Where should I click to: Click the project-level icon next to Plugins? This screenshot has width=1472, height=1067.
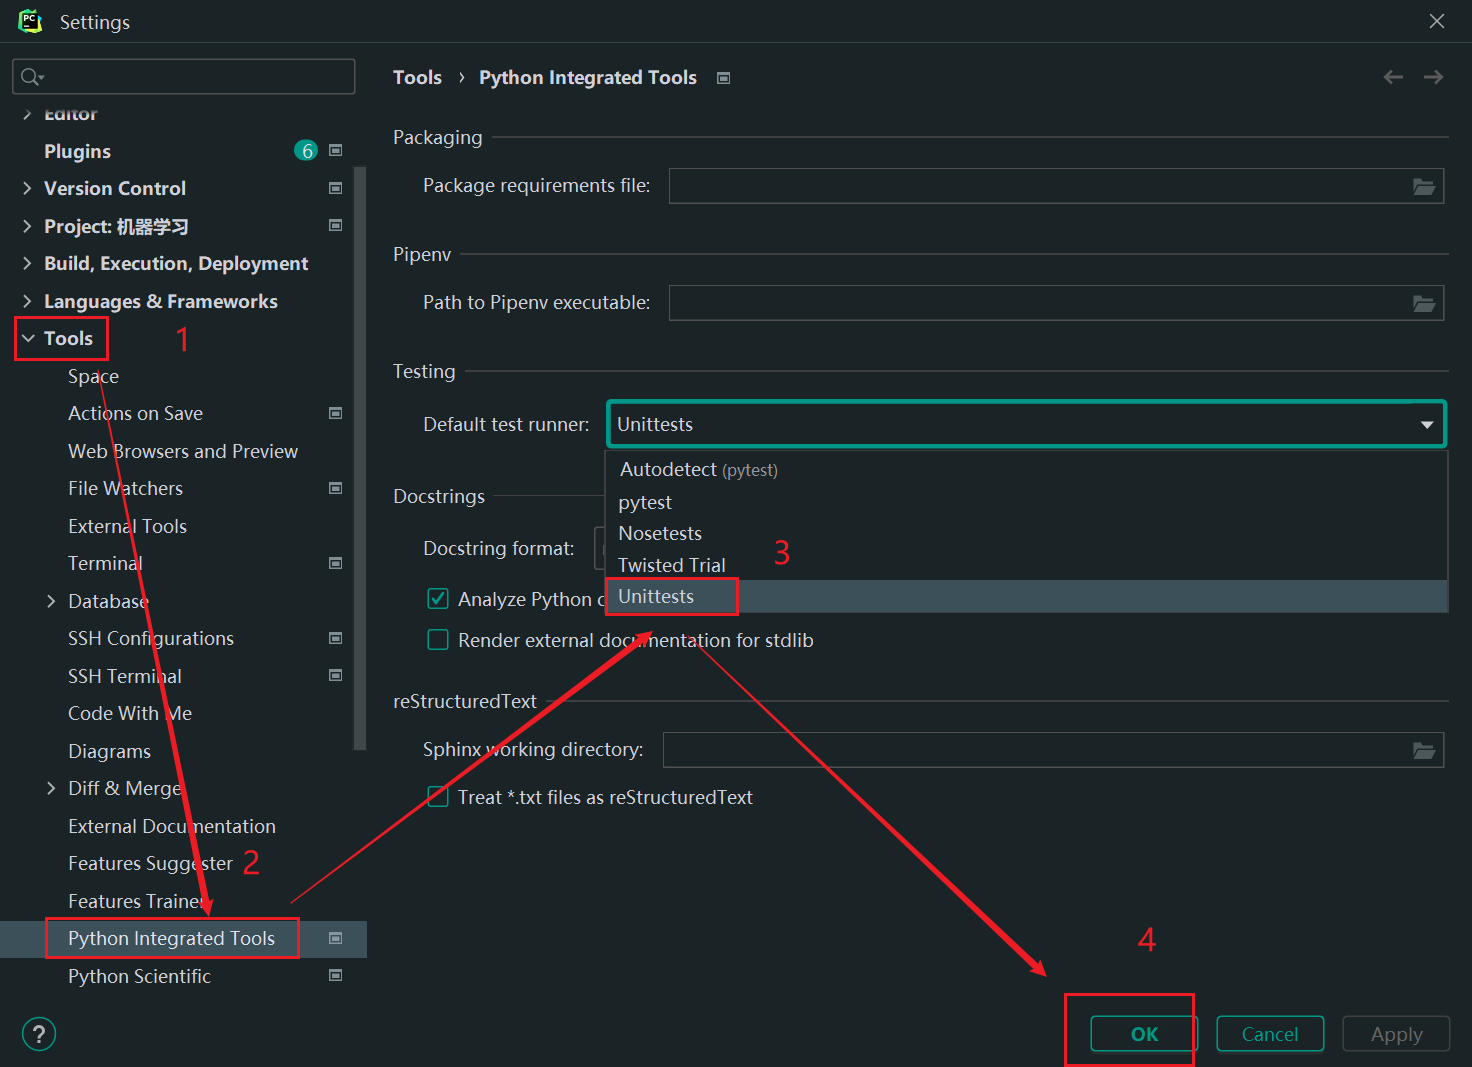pyautogui.click(x=336, y=150)
